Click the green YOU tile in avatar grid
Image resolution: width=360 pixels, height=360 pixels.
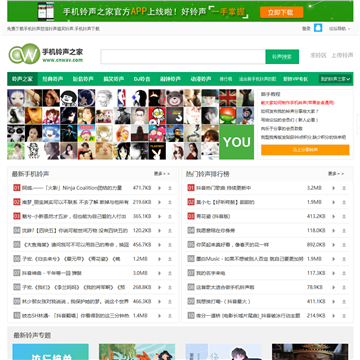[237, 142]
